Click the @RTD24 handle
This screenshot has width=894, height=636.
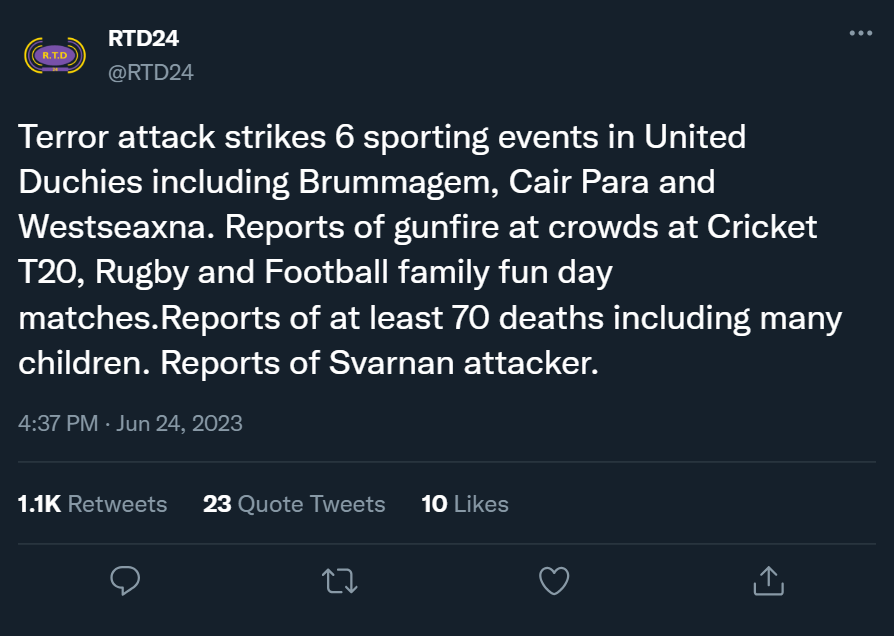[x=150, y=72]
